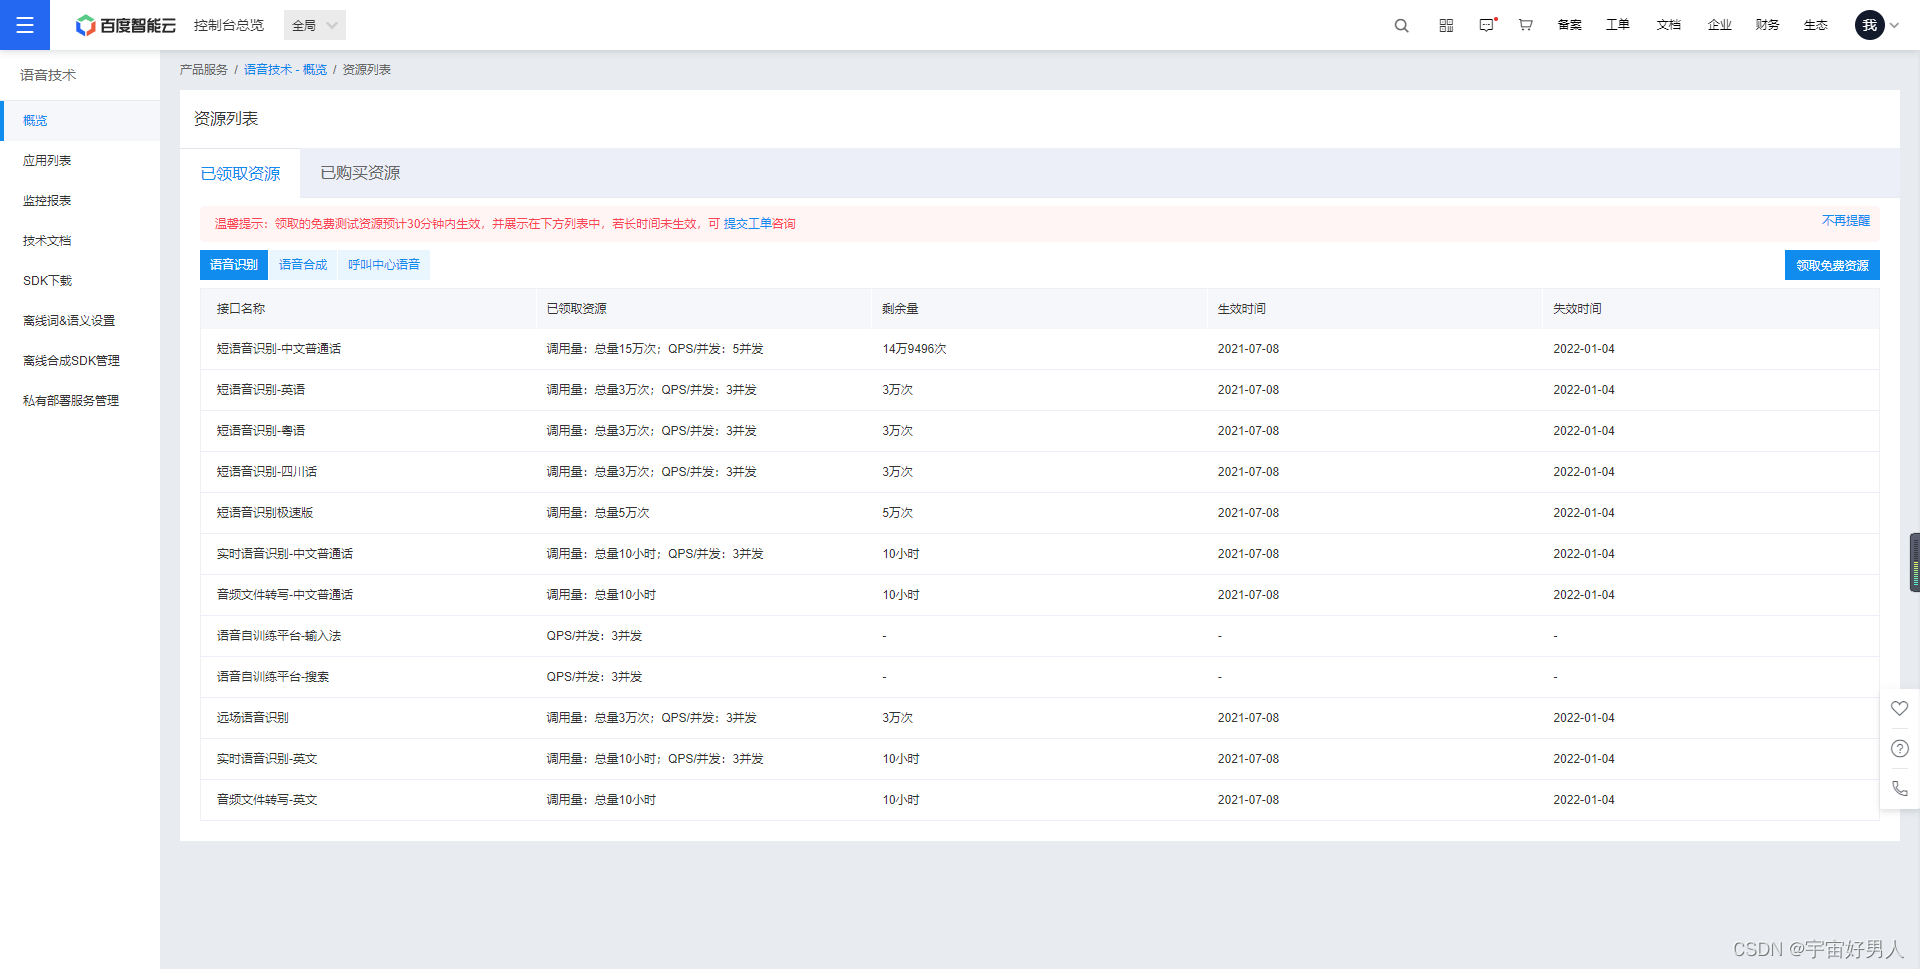Click the 提交工单咨询 link
Image resolution: width=1920 pixels, height=969 pixels.
[759, 224]
